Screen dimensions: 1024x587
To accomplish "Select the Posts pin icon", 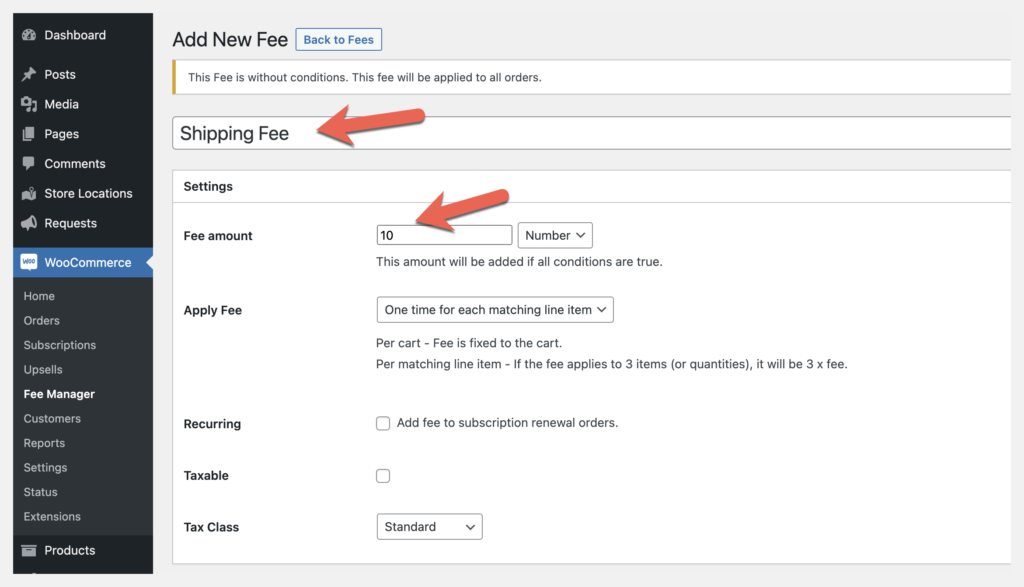I will click(27, 74).
